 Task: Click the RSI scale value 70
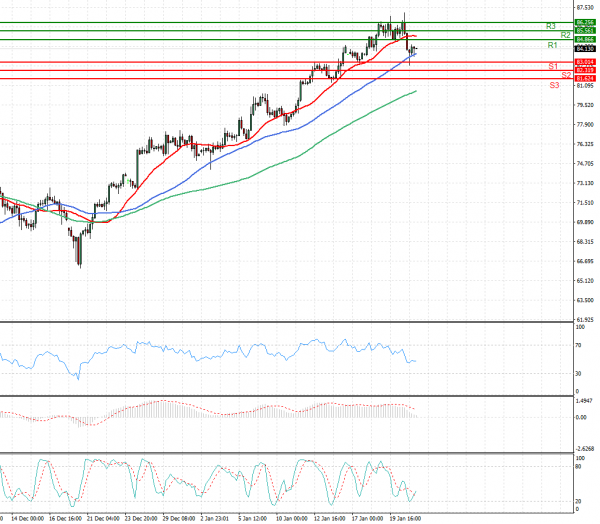579,345
